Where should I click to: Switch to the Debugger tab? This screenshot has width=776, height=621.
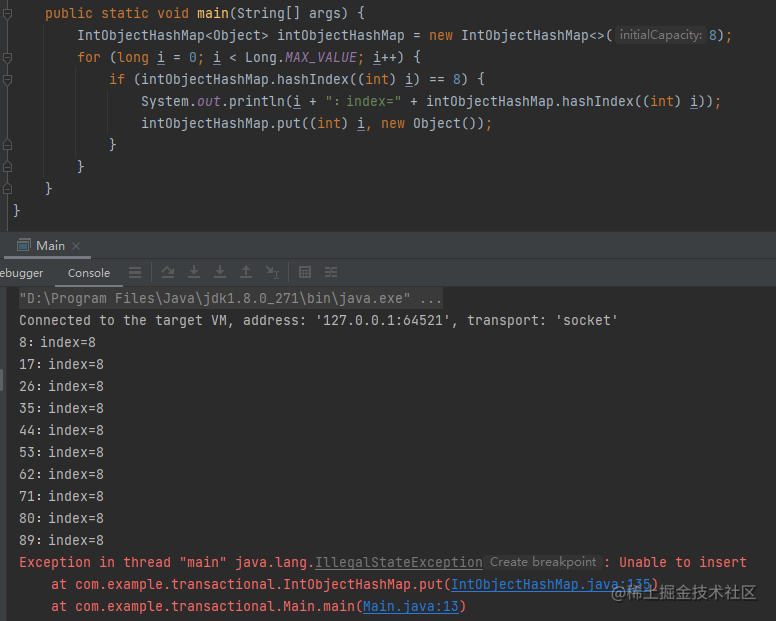[x=21, y=273]
